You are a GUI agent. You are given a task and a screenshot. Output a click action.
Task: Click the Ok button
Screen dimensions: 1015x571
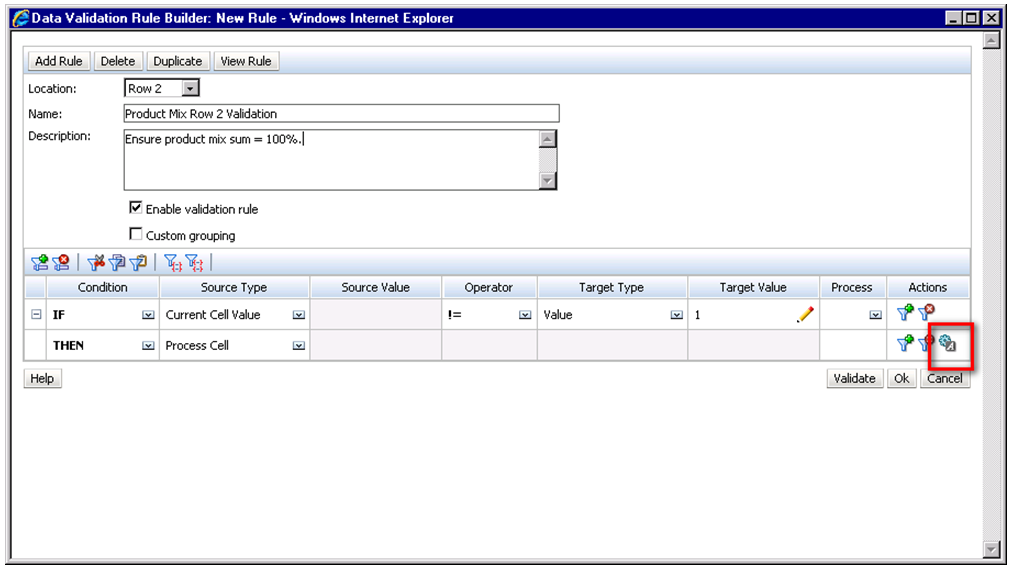(x=901, y=379)
